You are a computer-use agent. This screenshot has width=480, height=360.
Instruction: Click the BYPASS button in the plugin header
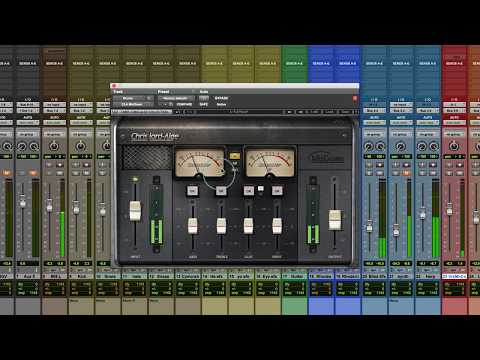(x=221, y=98)
